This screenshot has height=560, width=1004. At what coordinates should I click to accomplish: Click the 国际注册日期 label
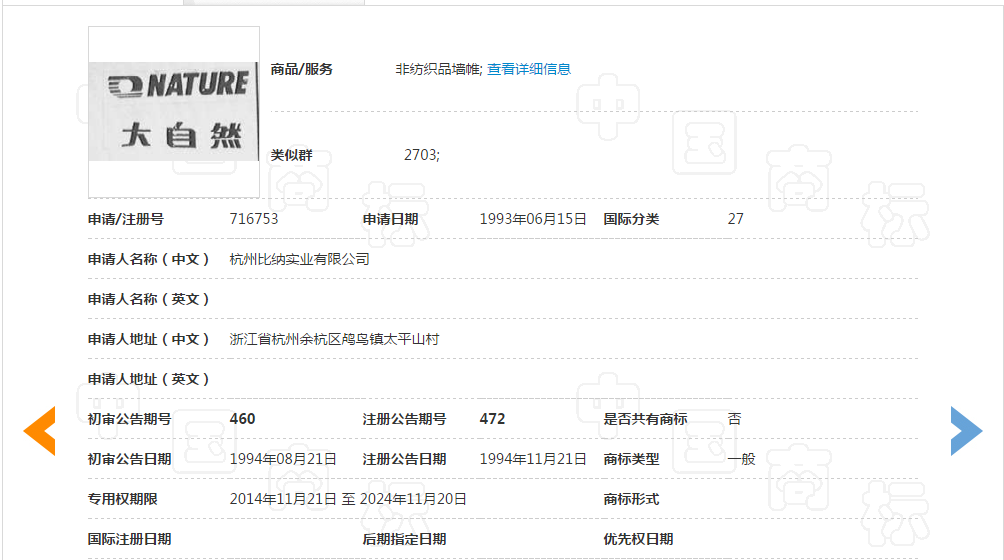click(x=129, y=539)
